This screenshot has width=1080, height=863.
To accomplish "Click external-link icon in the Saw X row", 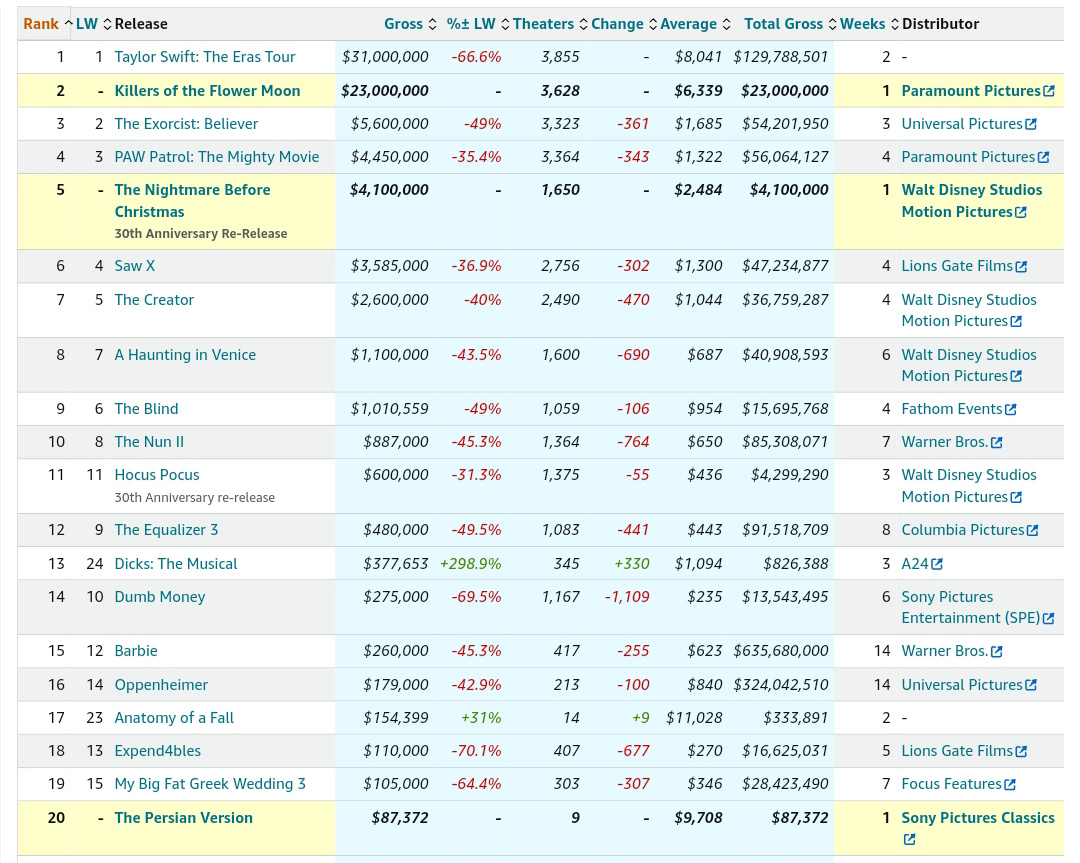I will click(x=1021, y=267).
